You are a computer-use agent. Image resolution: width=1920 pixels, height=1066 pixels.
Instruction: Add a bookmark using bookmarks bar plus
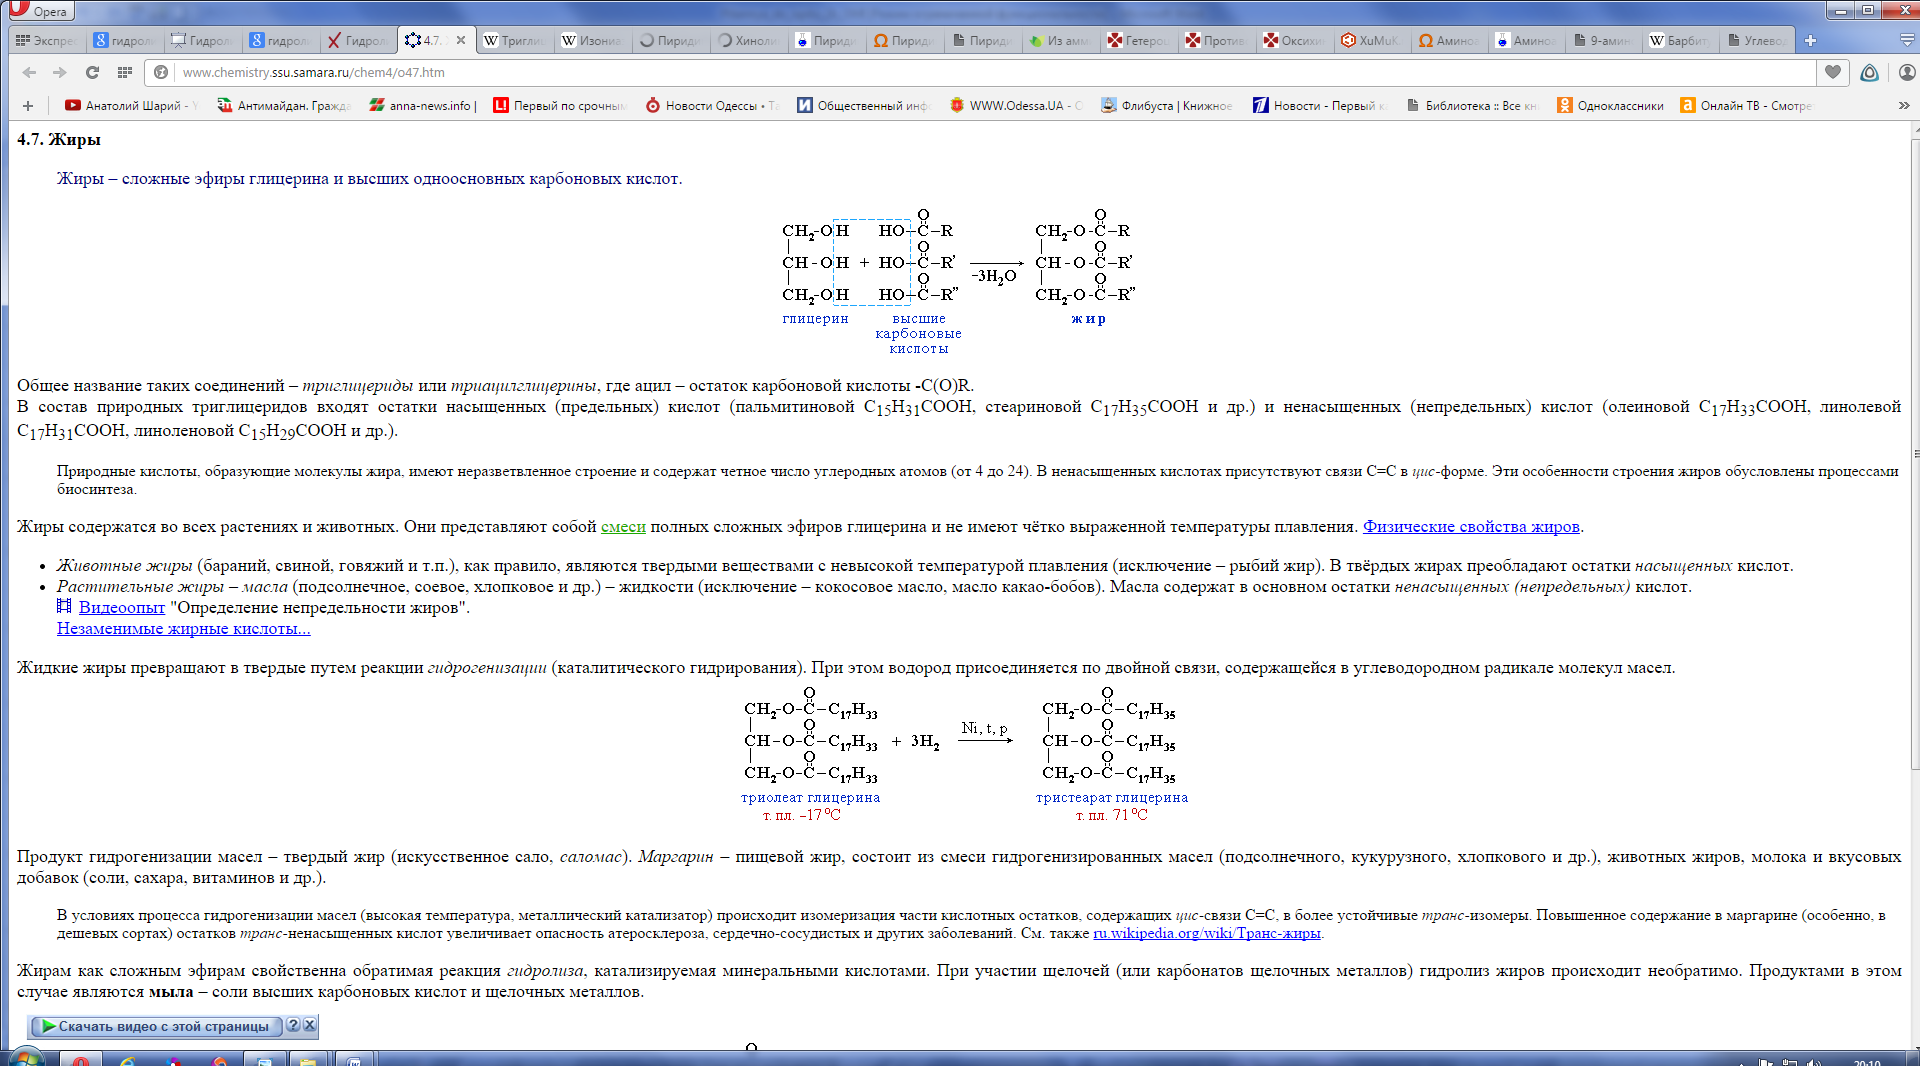point(28,106)
